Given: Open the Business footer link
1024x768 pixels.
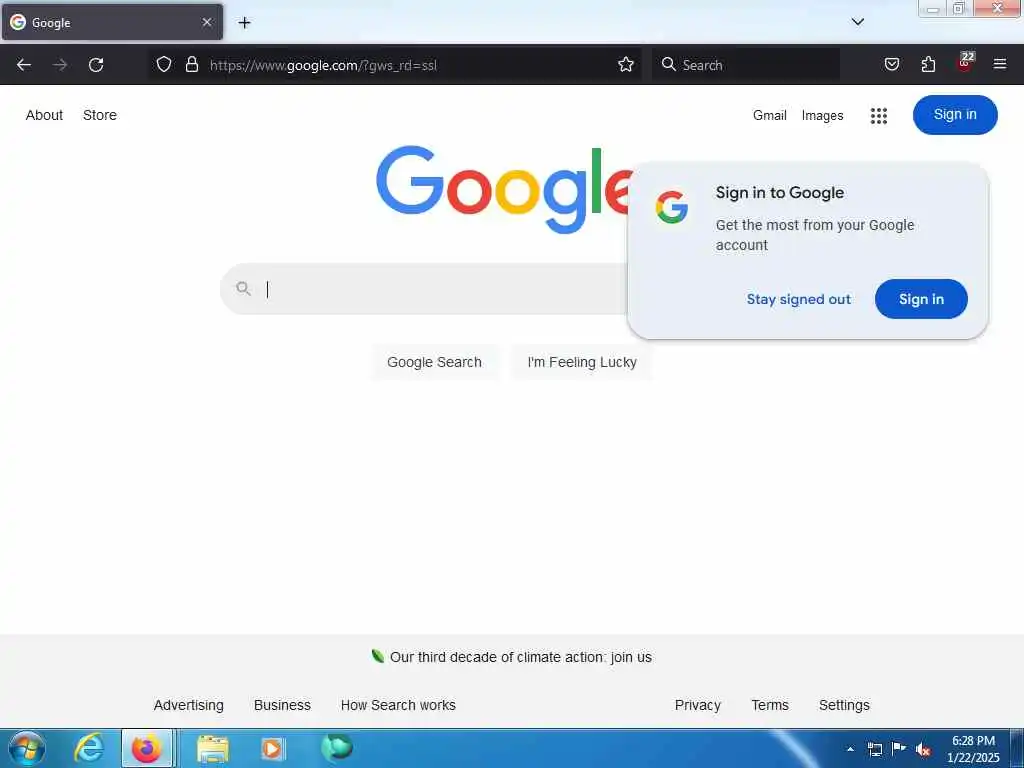Looking at the screenshot, I should [282, 705].
